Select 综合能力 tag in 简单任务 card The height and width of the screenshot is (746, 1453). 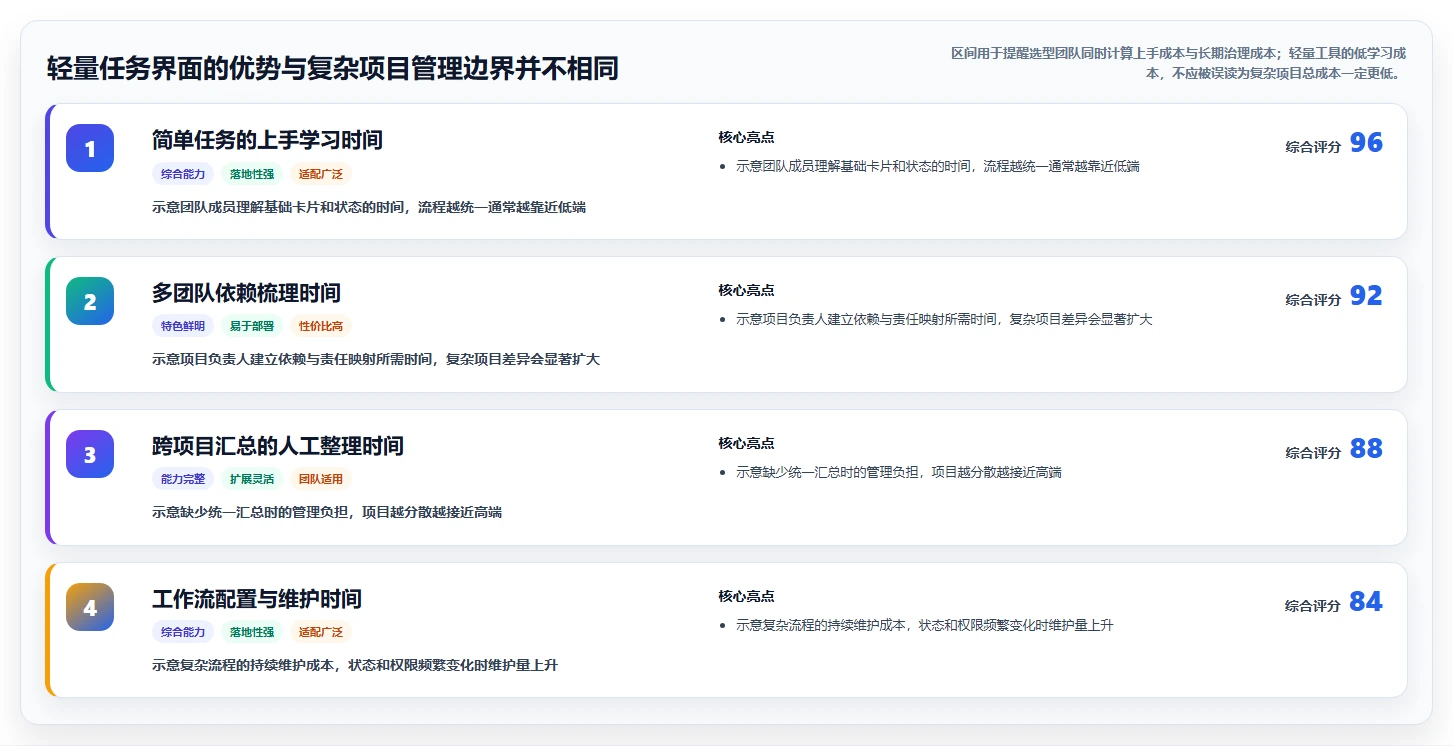pos(183,173)
